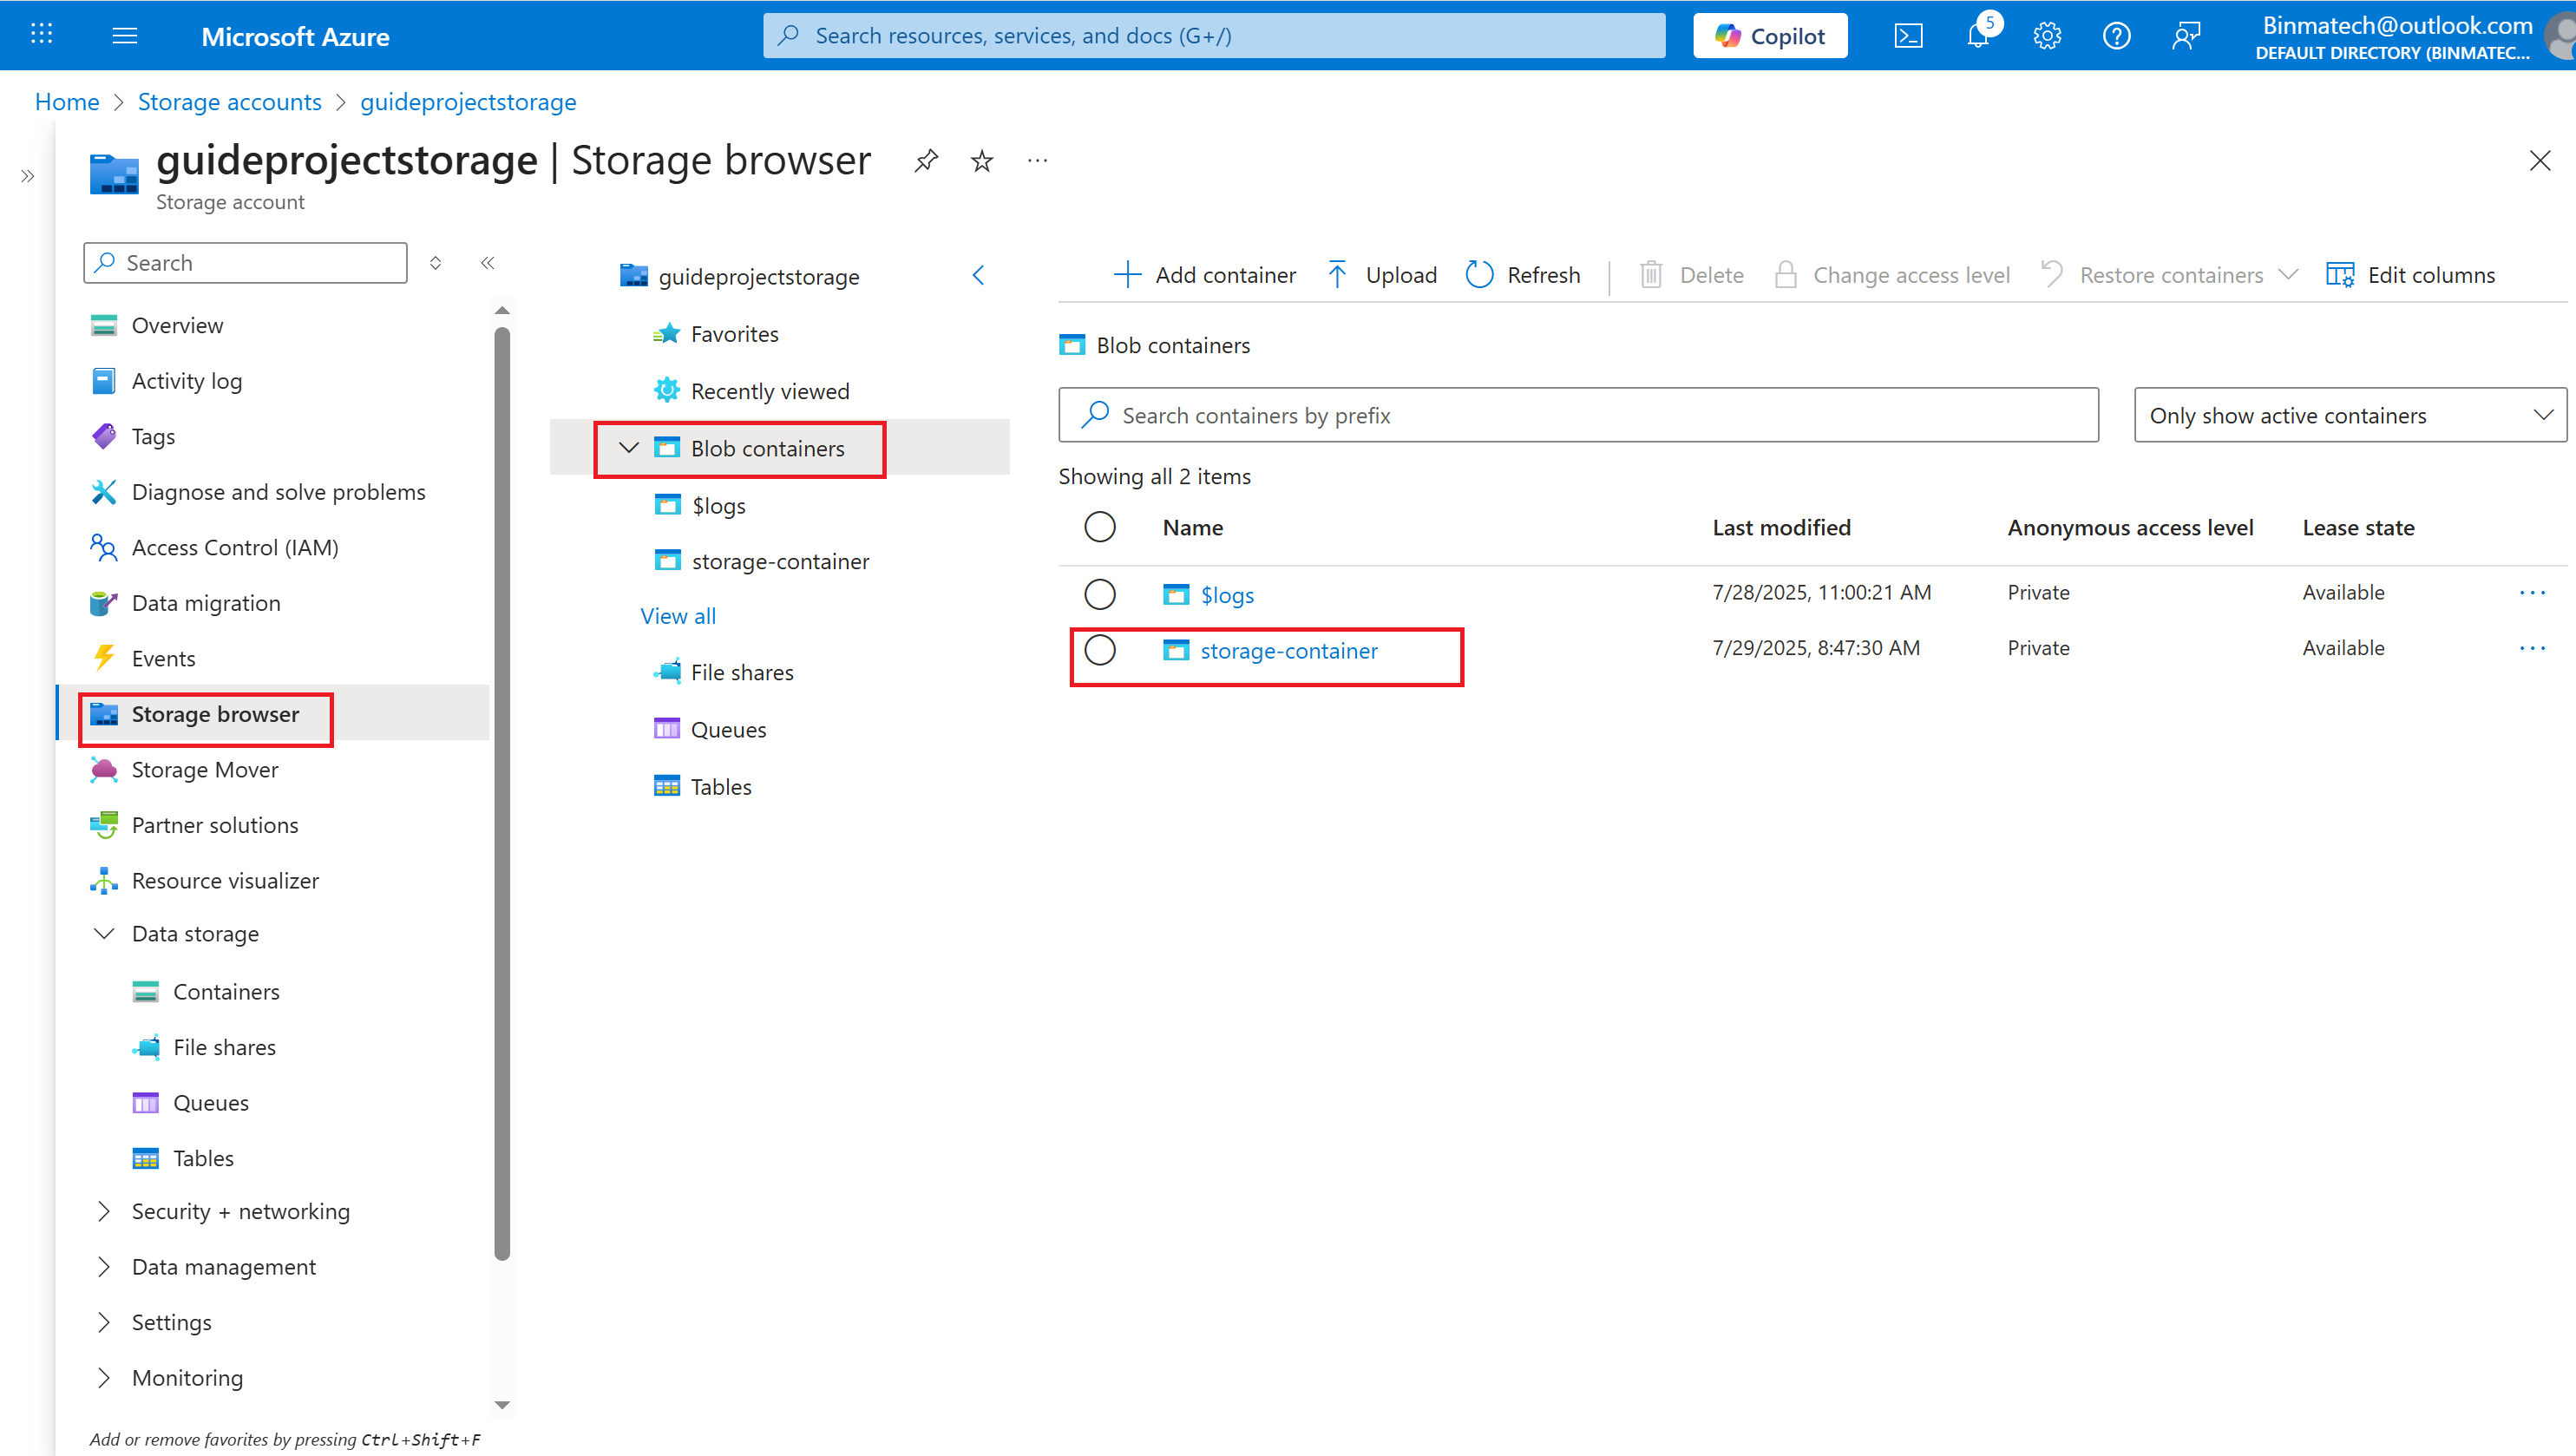
Task: Open Only show active containers dropdown
Action: coord(2349,415)
